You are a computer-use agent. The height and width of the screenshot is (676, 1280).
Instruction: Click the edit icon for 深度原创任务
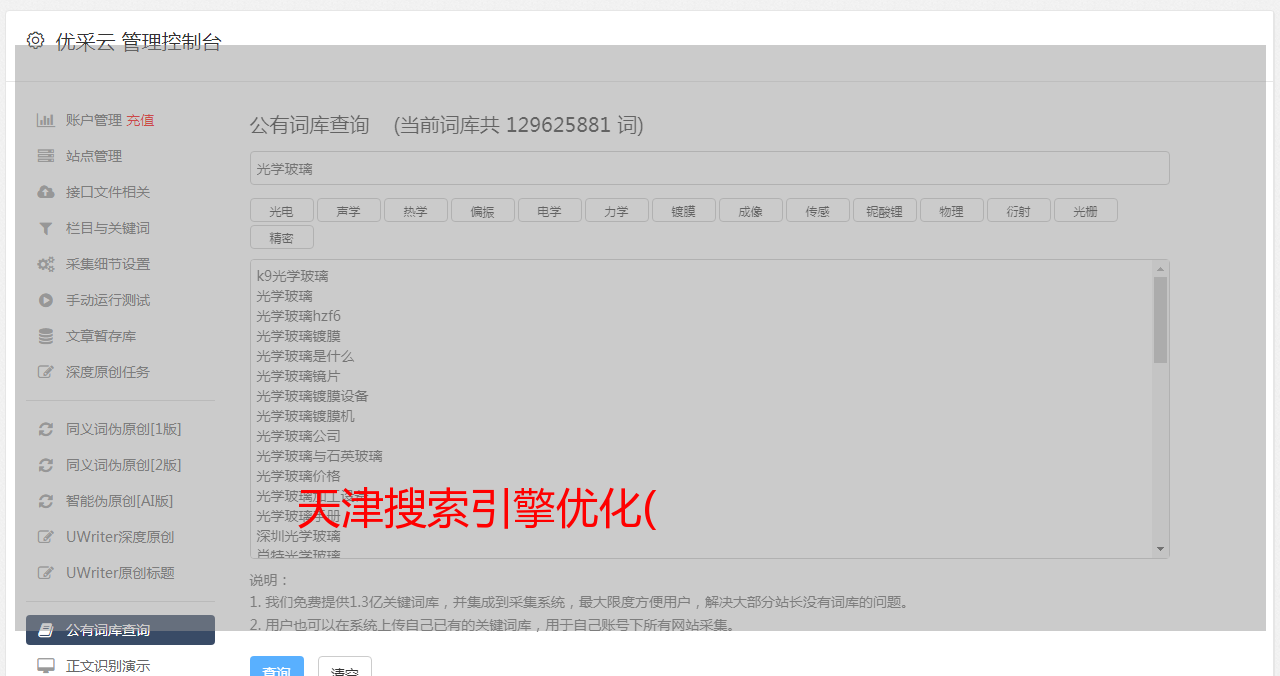click(x=46, y=372)
